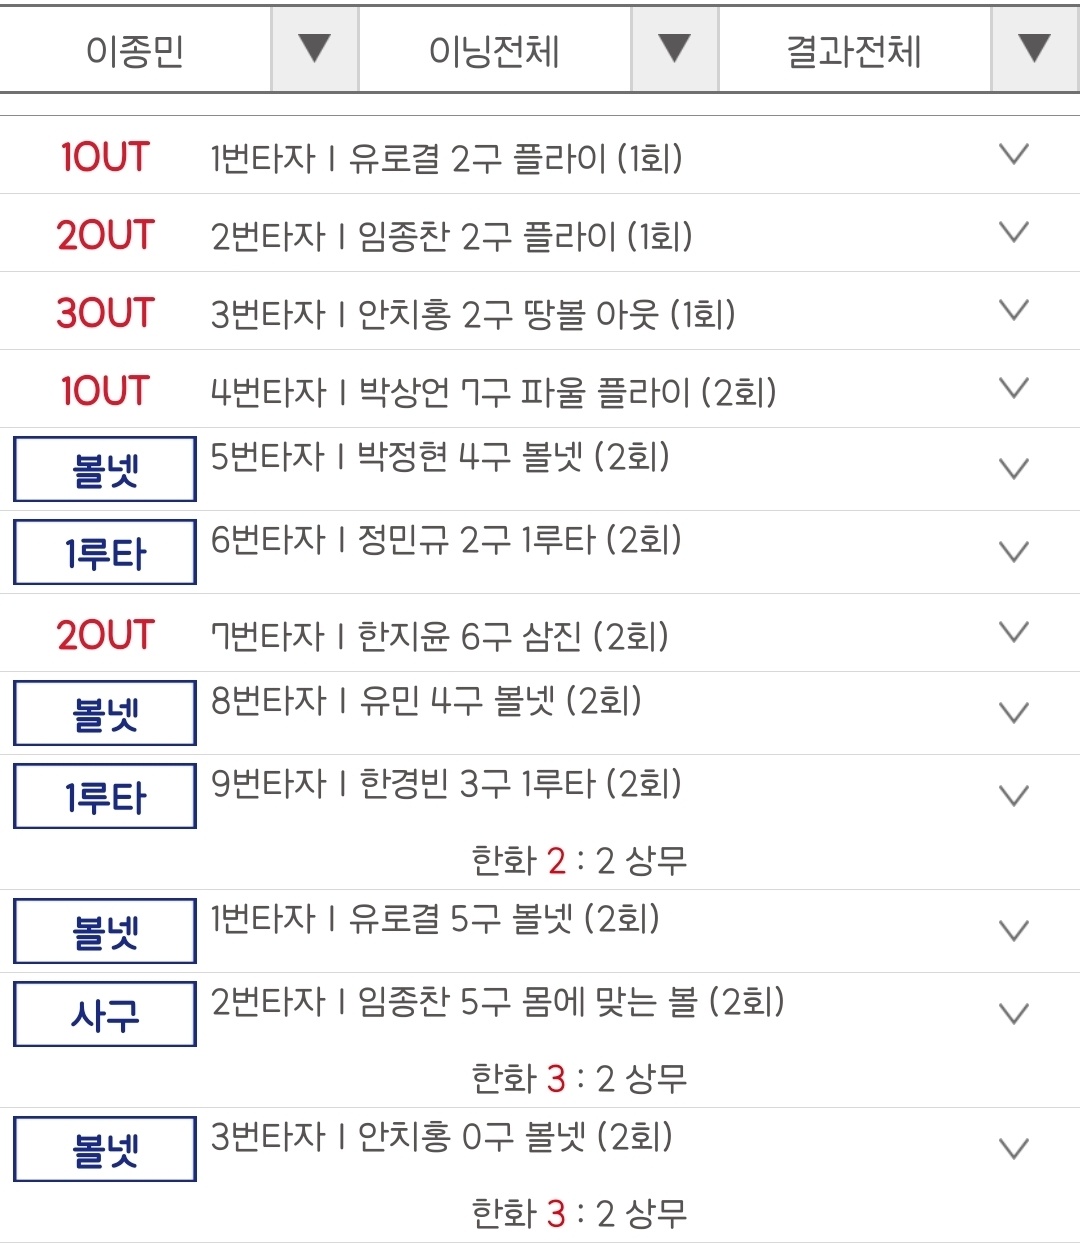Expand 1번타자 유로결 2구 플라이 row
1080x1250 pixels.
tap(1014, 155)
